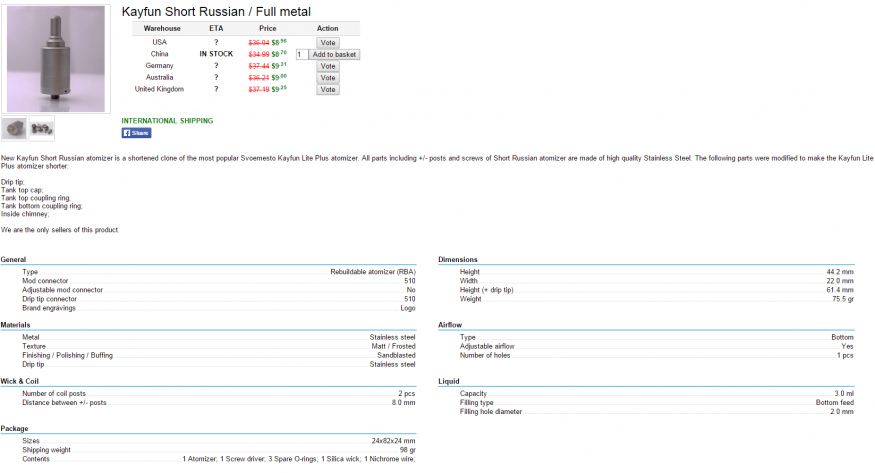Click the Drip tip connector label
This screenshot has height=473, width=875.
click(x=50, y=299)
